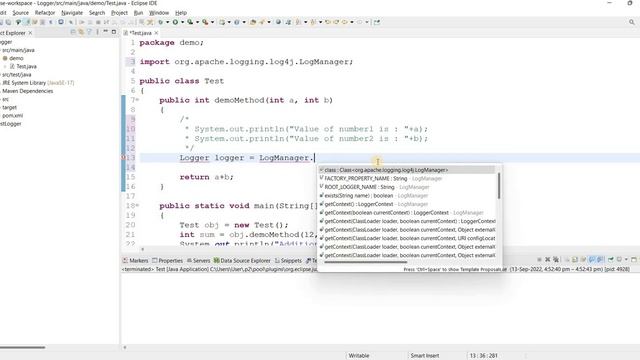Image resolution: width=640 pixels, height=360 pixels.
Task: Switch to the Markers tab
Action: [x=136, y=260]
